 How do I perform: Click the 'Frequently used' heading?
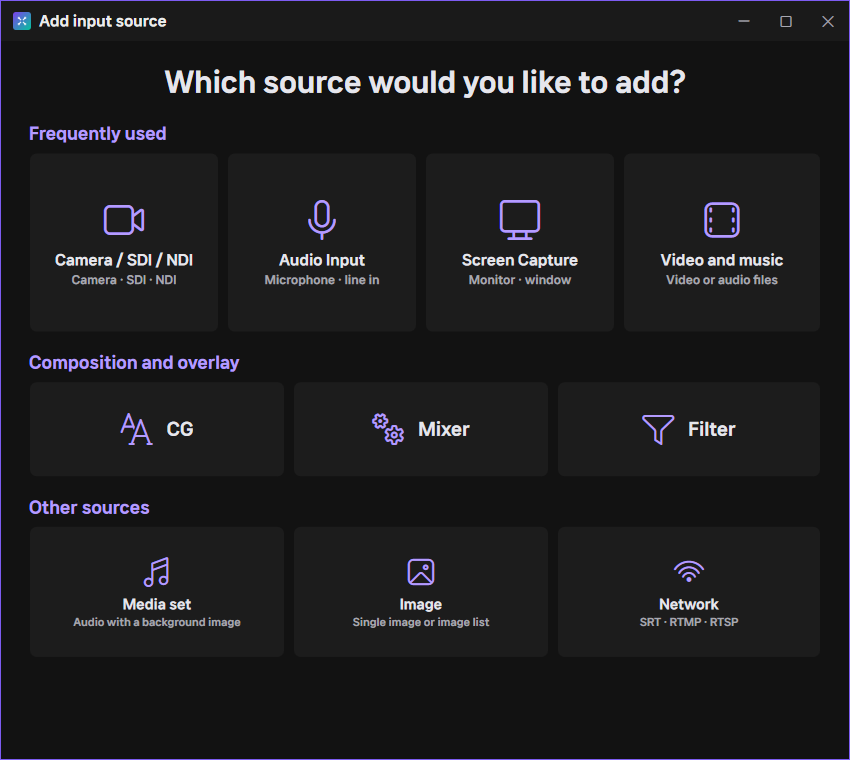pyautogui.click(x=98, y=133)
